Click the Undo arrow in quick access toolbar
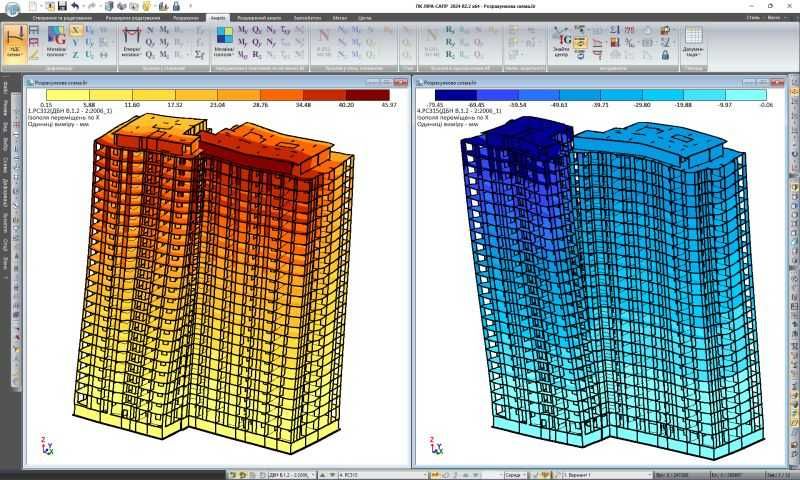 coord(76,6)
